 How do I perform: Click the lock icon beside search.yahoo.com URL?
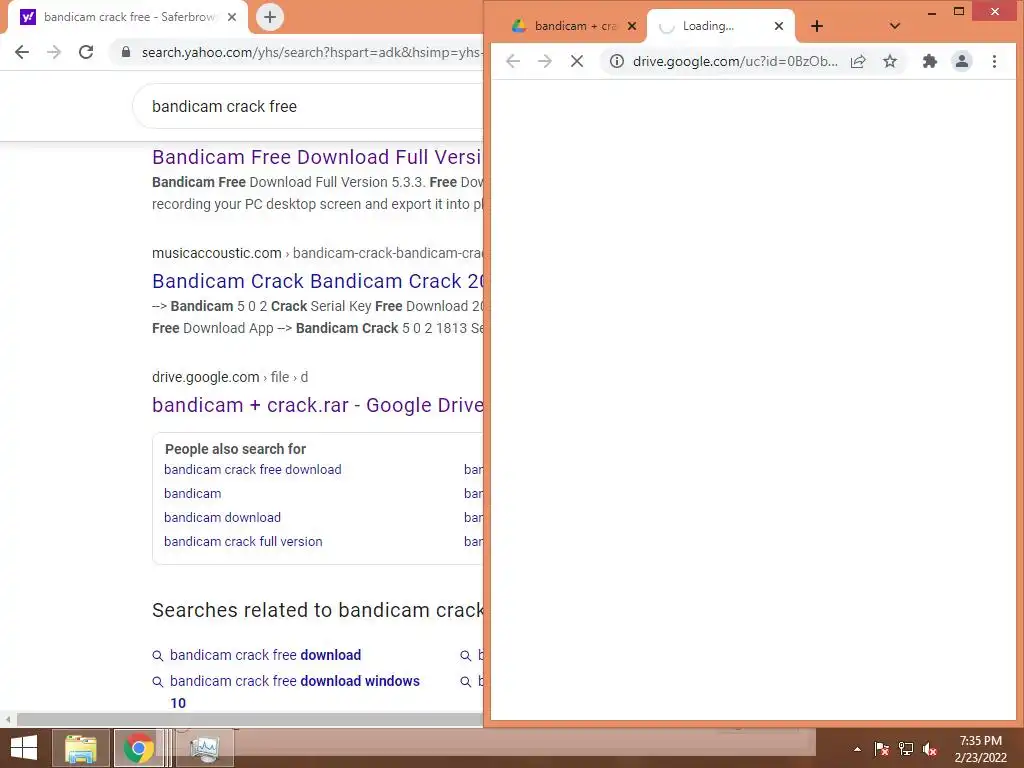point(126,52)
